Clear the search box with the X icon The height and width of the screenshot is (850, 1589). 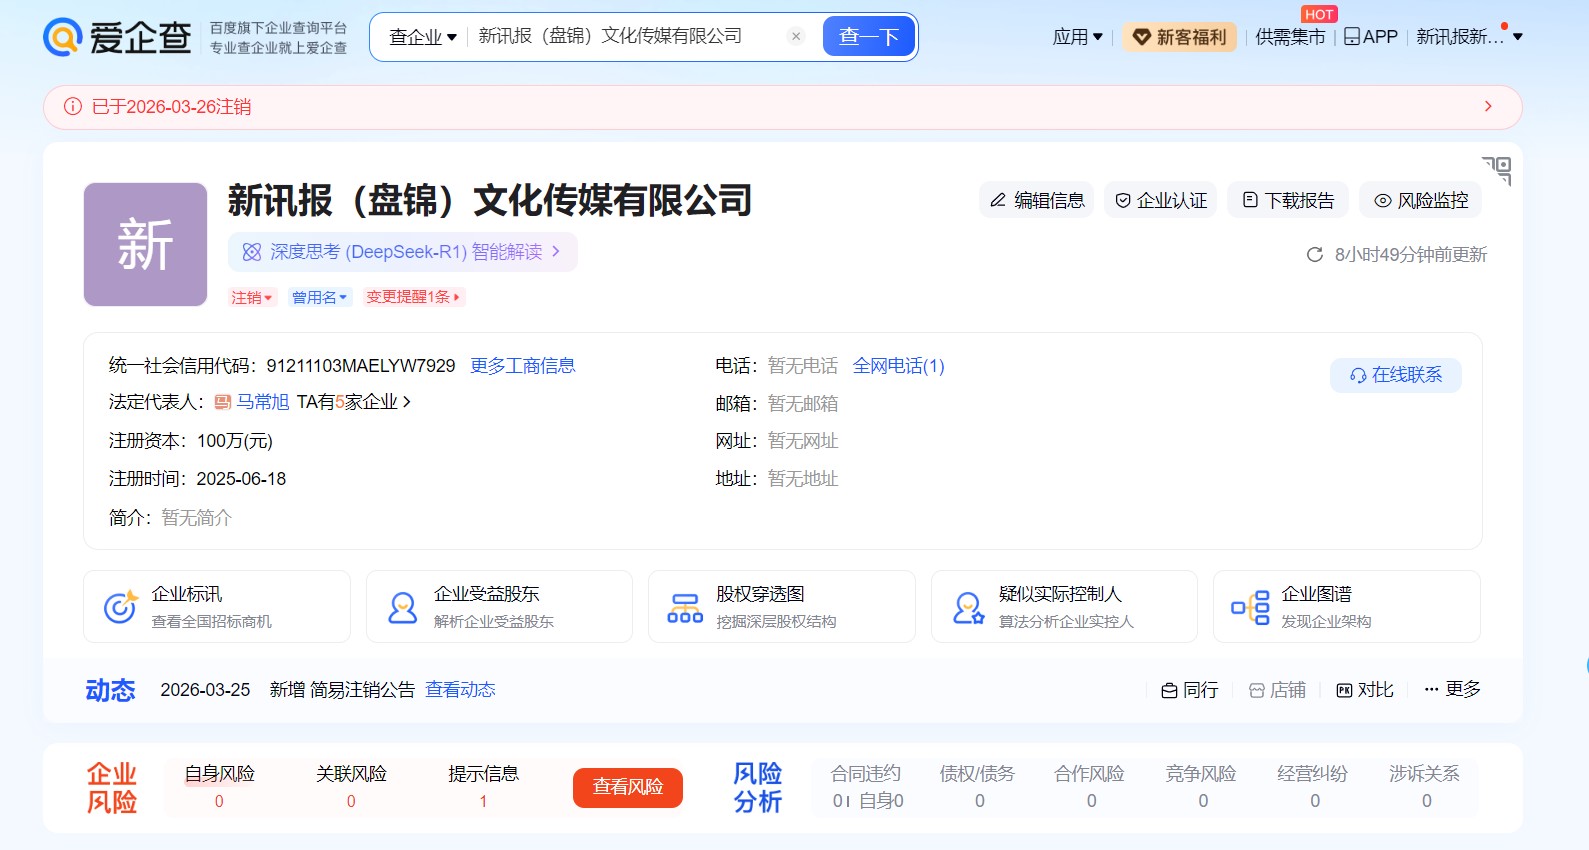796,37
